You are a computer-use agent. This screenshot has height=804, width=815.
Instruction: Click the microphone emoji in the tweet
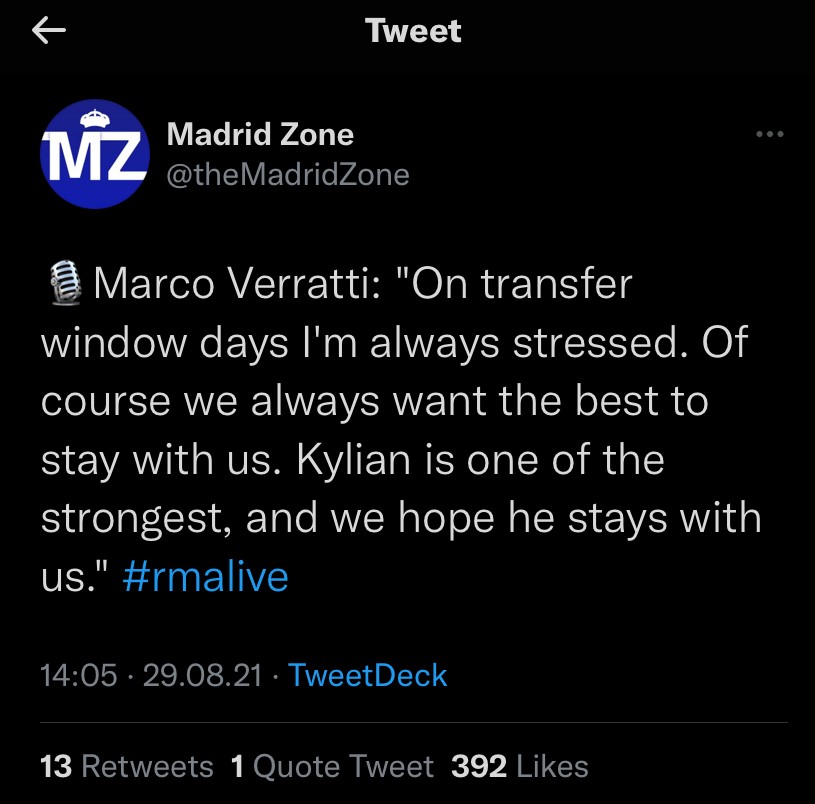pos(64,283)
